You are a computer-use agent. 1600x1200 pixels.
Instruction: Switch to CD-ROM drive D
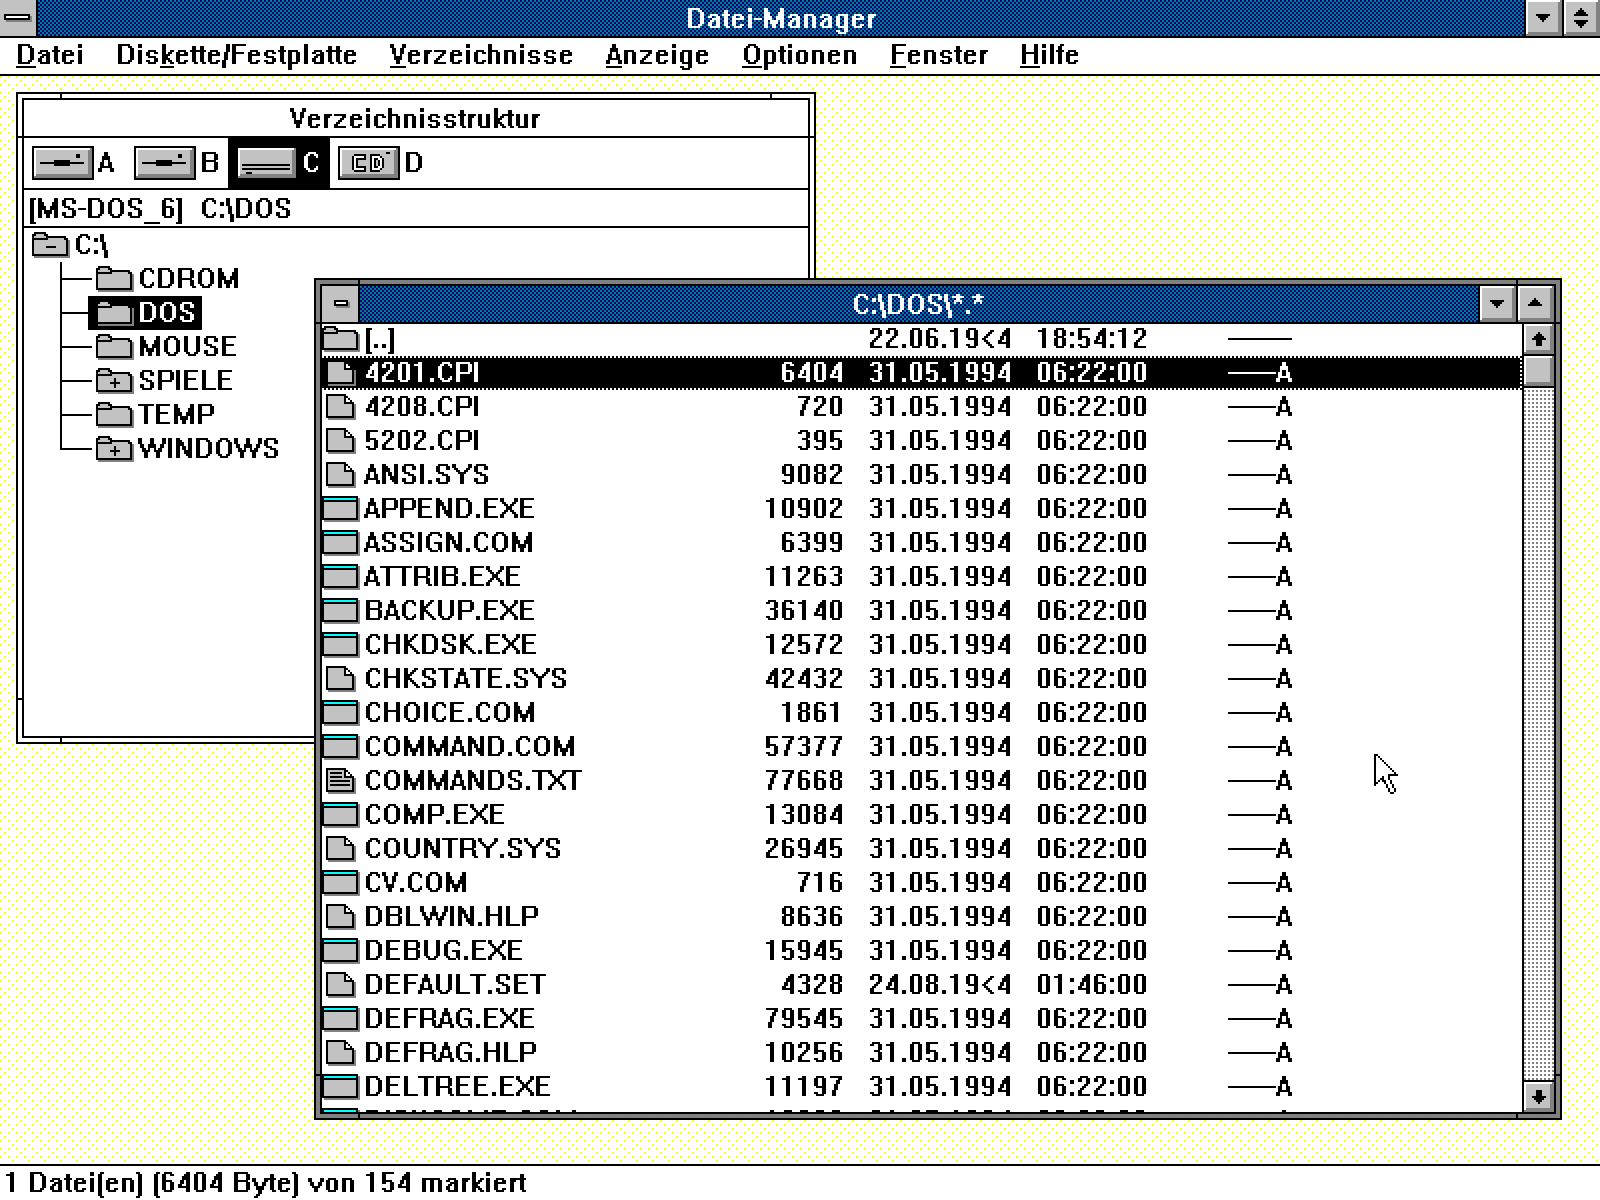click(x=369, y=162)
